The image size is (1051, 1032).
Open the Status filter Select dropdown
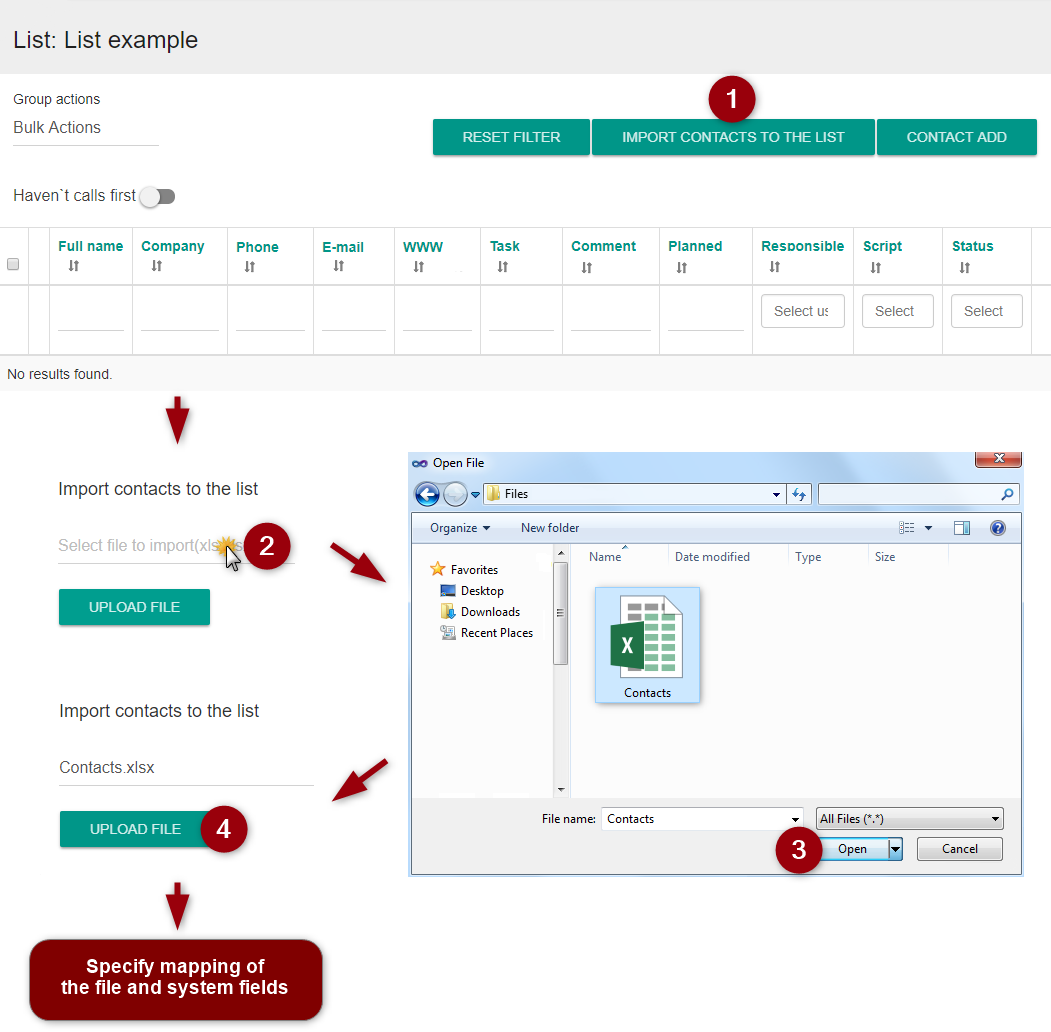(x=986, y=311)
